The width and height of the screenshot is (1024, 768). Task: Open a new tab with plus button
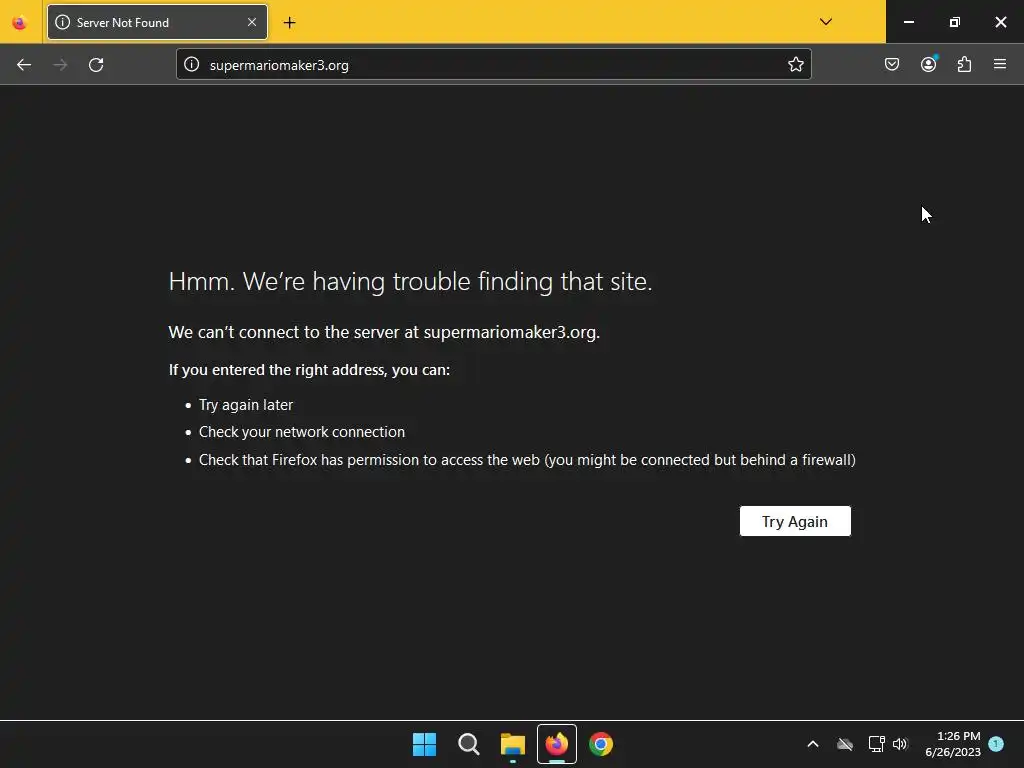(289, 23)
